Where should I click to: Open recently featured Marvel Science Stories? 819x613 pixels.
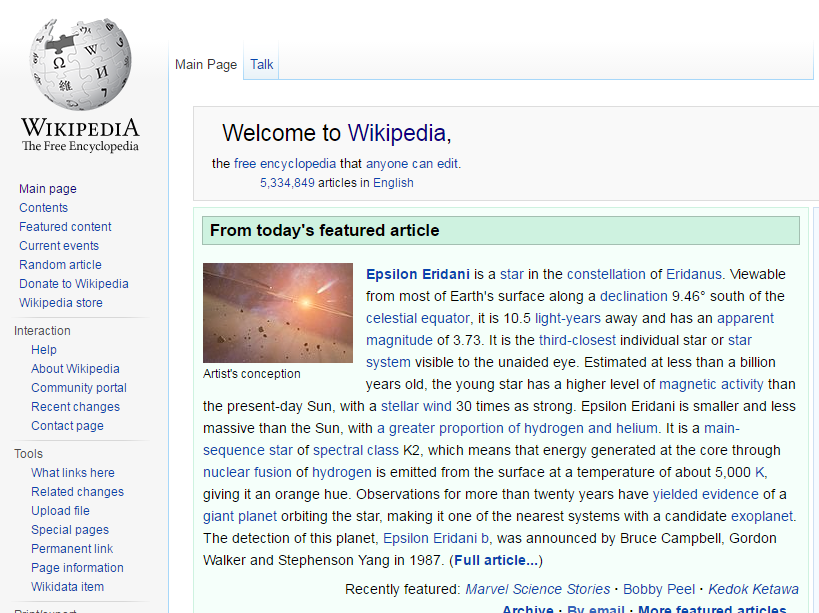[537, 589]
